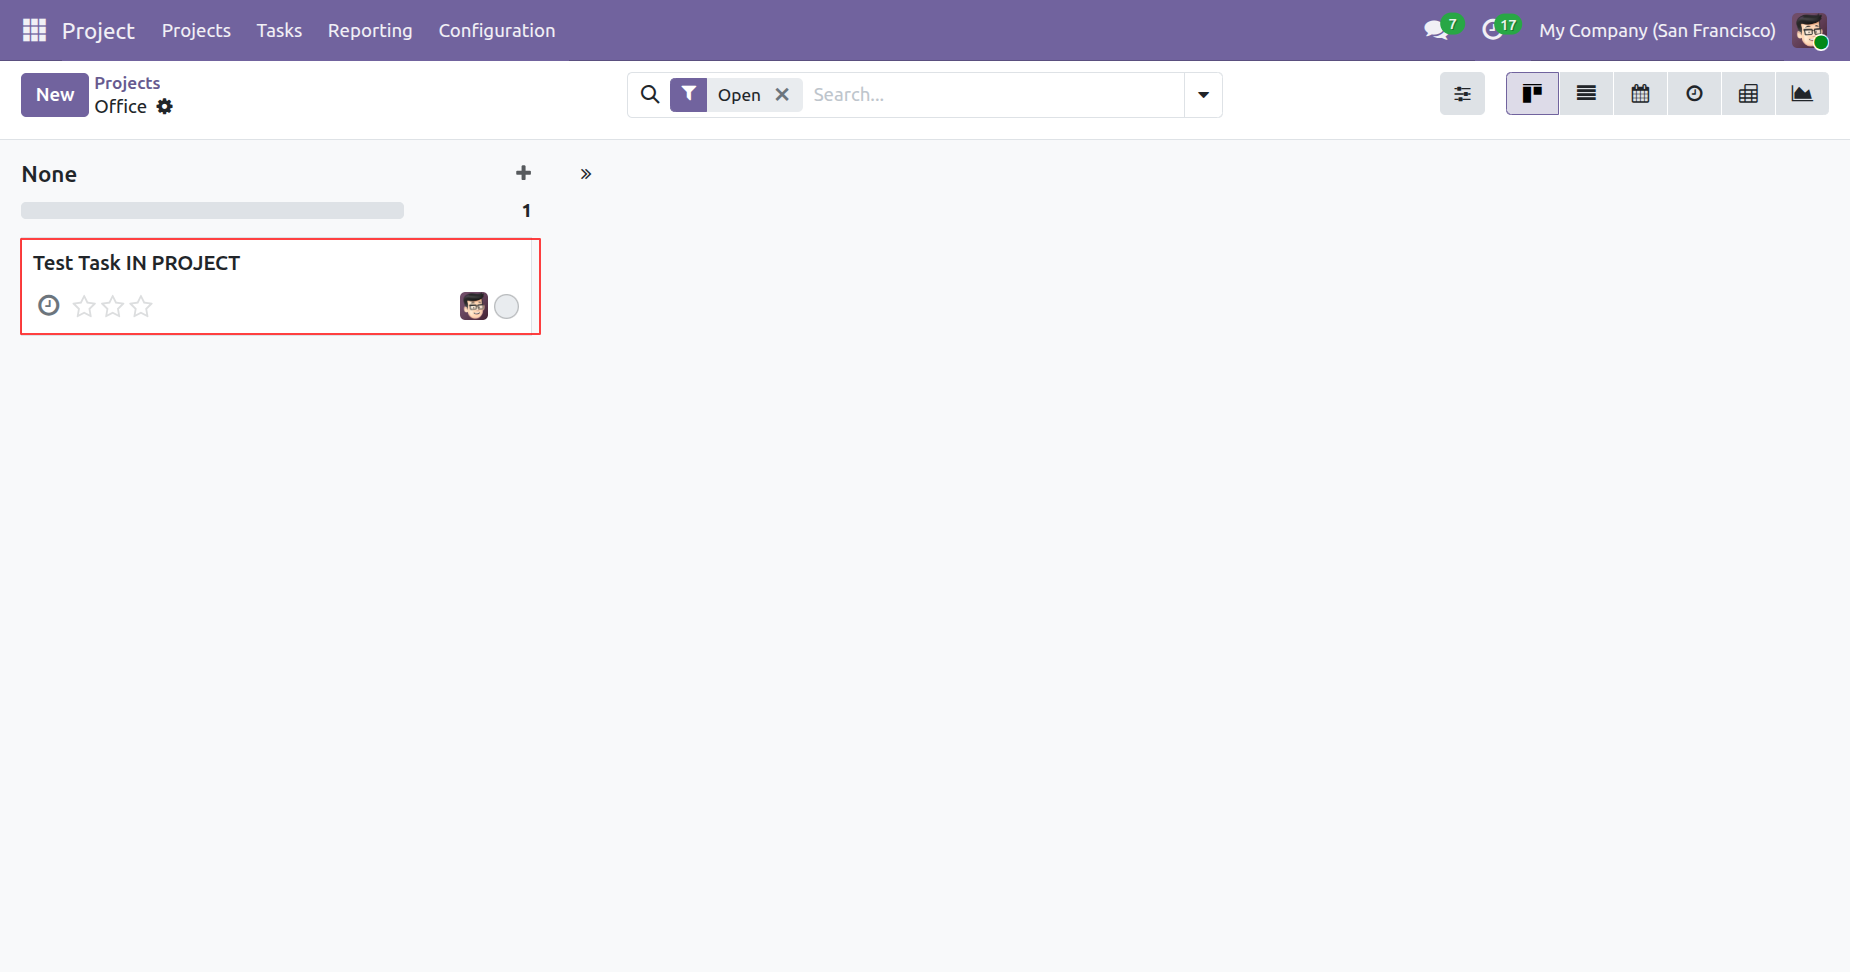Screen dimensions: 1850x972
Task: Switch to Graph view
Action: [1802, 94]
